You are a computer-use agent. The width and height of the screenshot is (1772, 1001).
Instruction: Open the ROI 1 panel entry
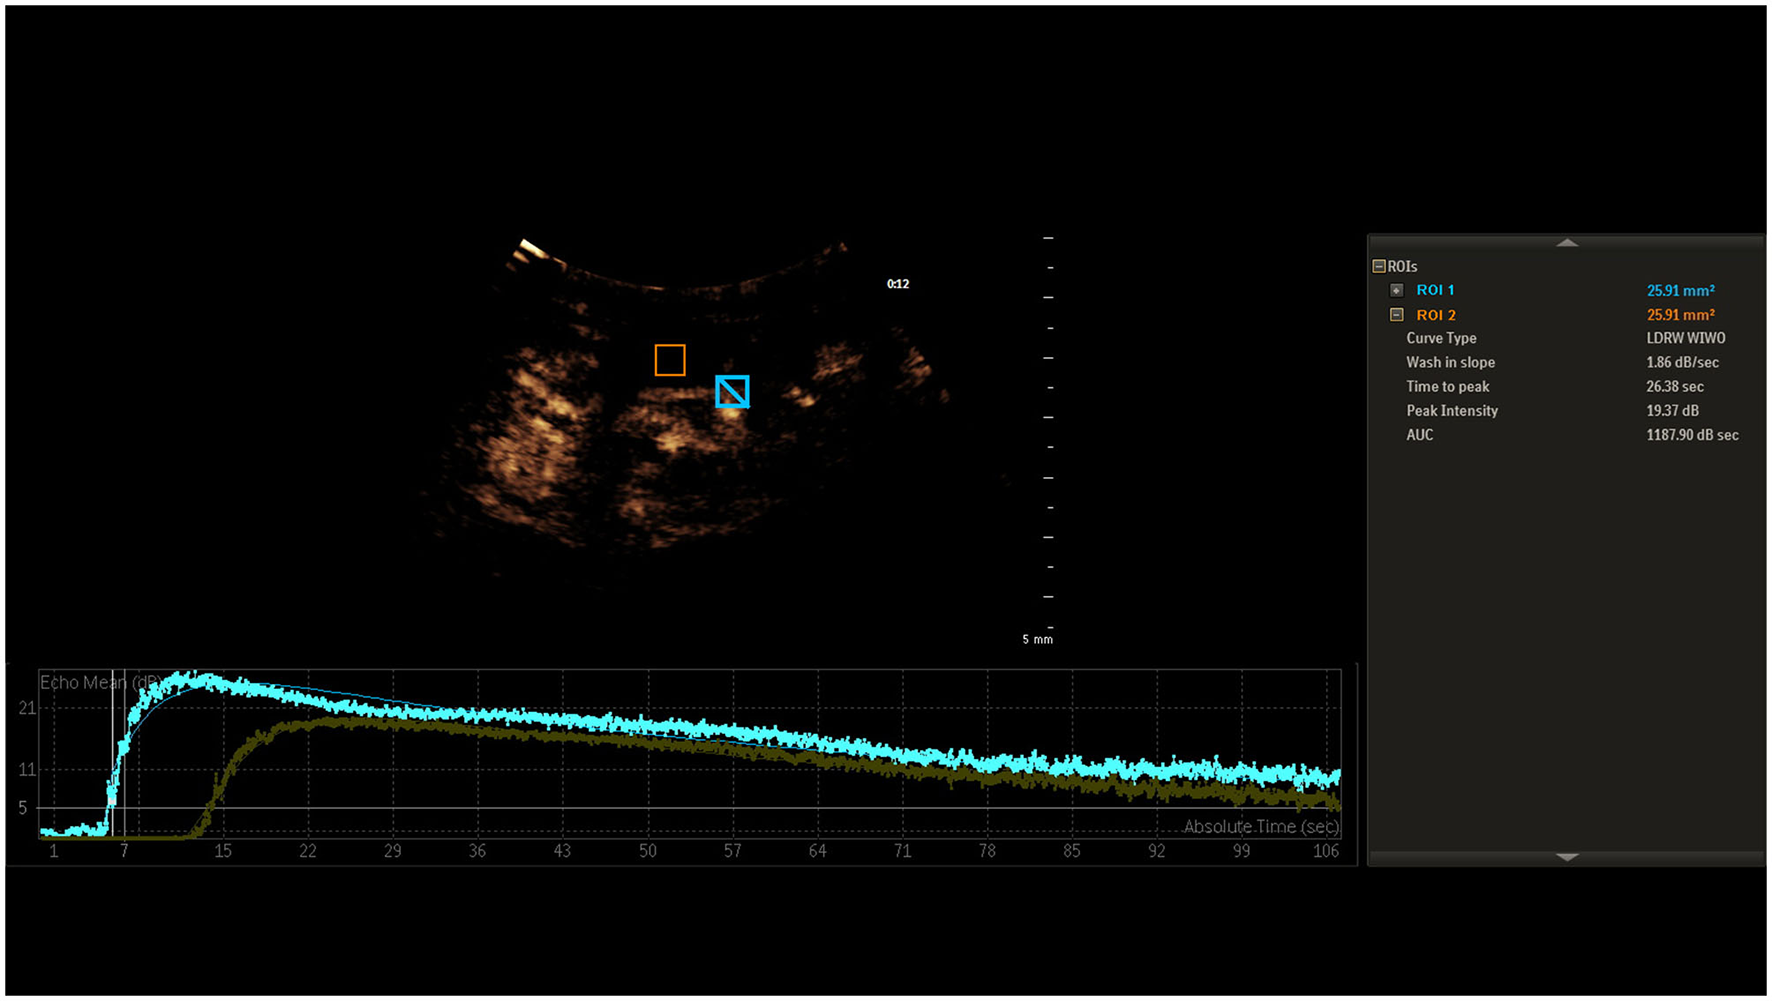point(1435,289)
